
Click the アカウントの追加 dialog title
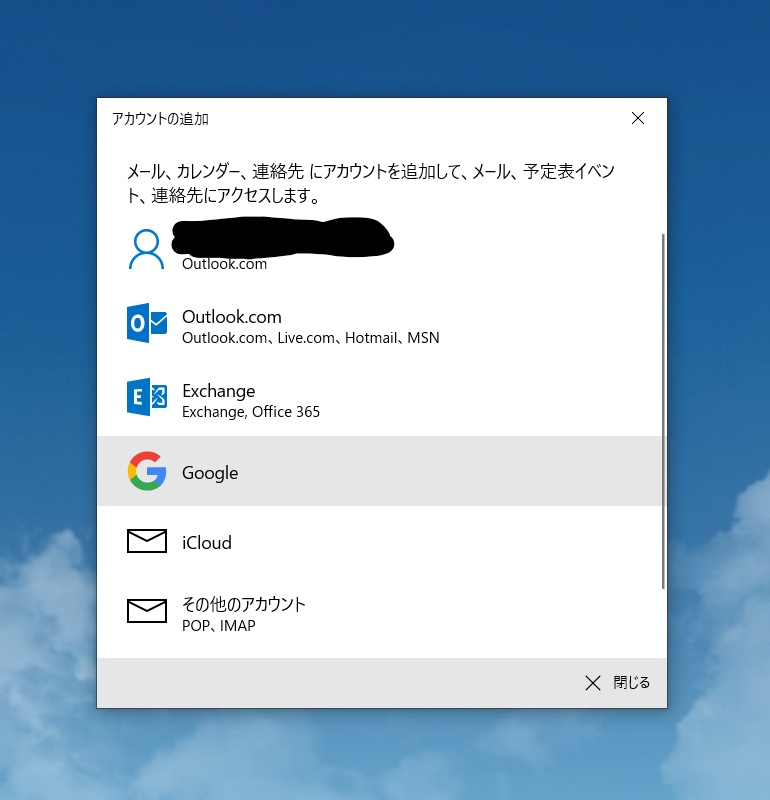(x=160, y=119)
